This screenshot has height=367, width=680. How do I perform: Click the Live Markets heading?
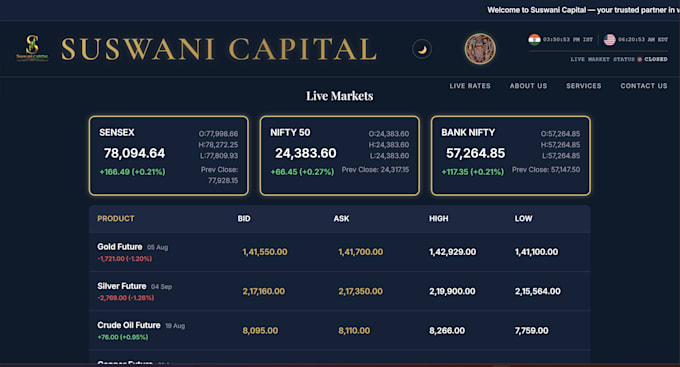click(340, 96)
